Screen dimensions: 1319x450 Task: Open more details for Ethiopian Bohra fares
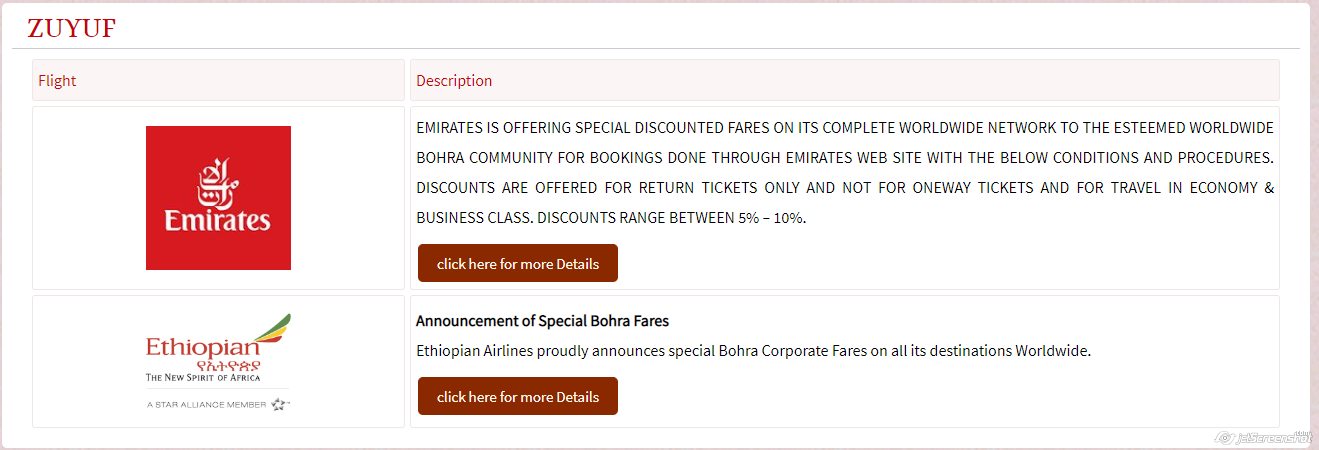(518, 396)
